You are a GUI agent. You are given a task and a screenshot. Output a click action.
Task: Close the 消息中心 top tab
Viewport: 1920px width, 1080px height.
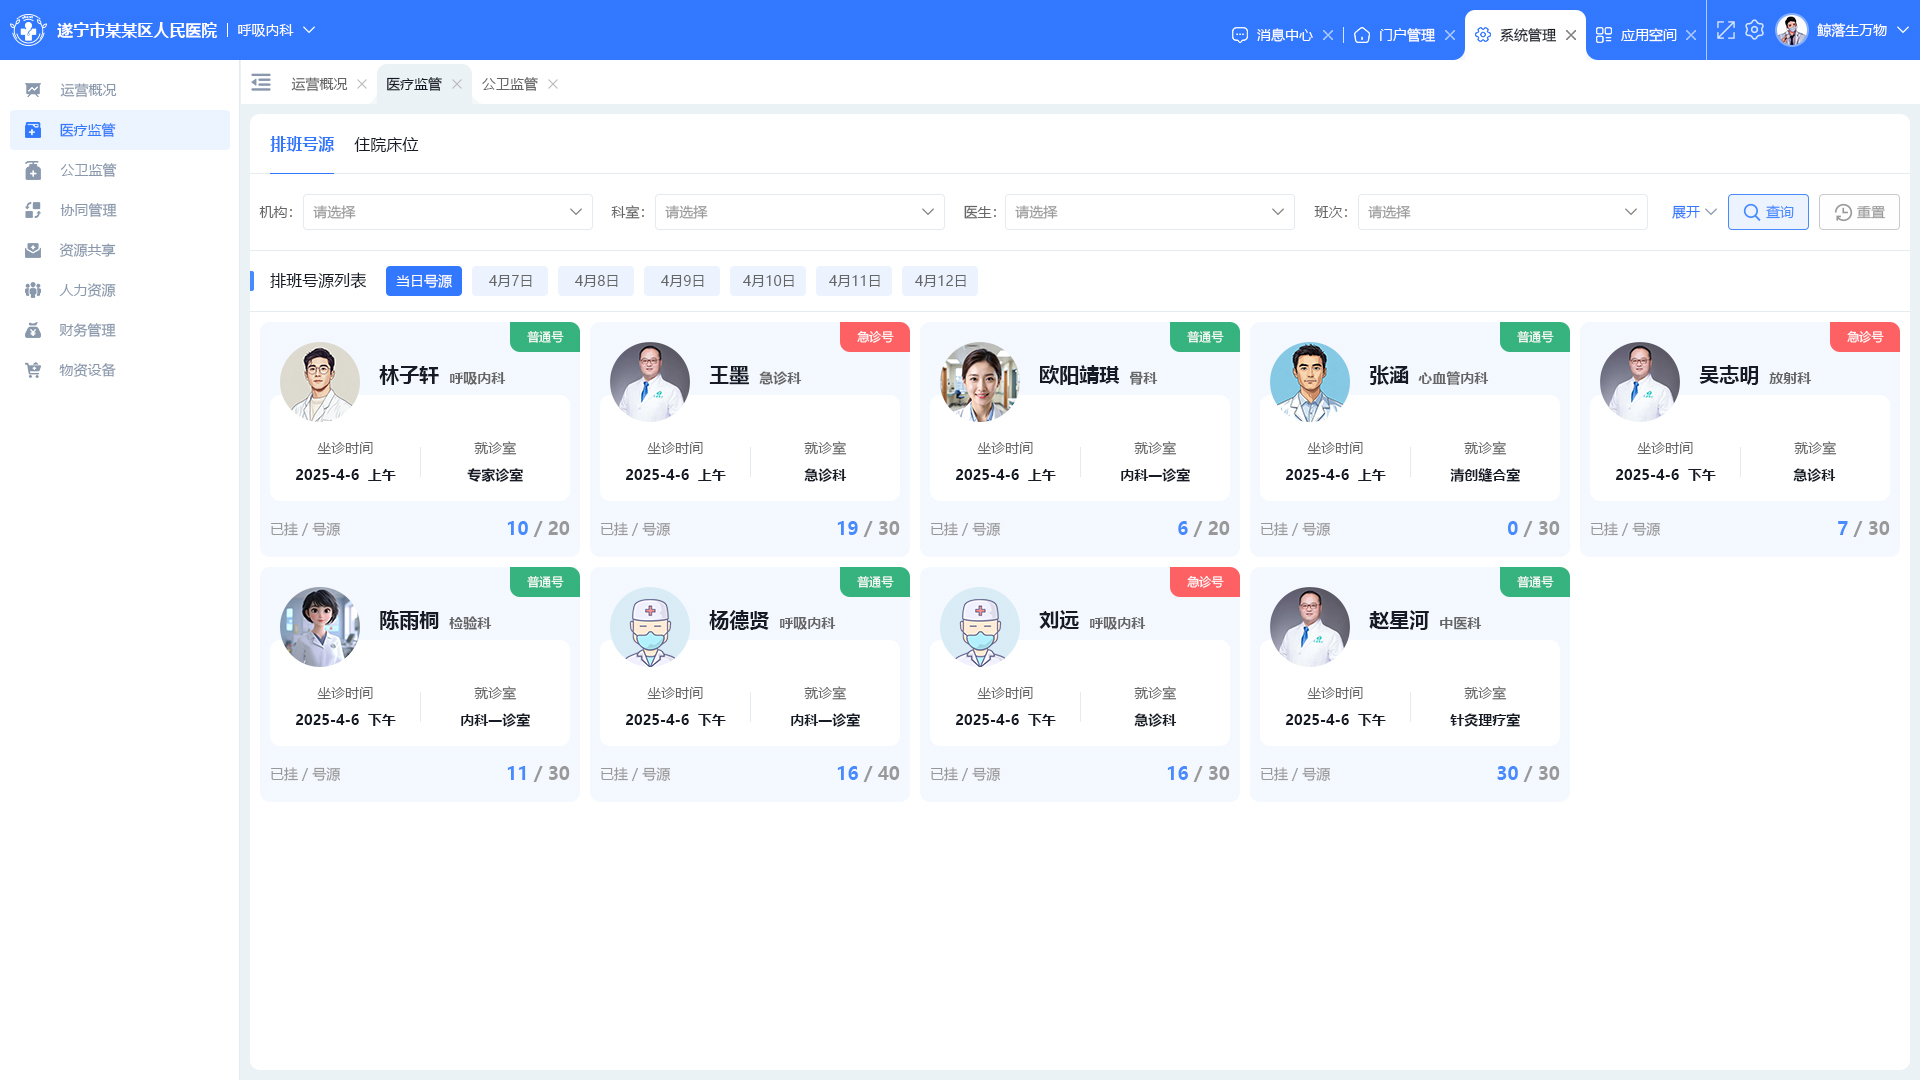click(x=1328, y=35)
